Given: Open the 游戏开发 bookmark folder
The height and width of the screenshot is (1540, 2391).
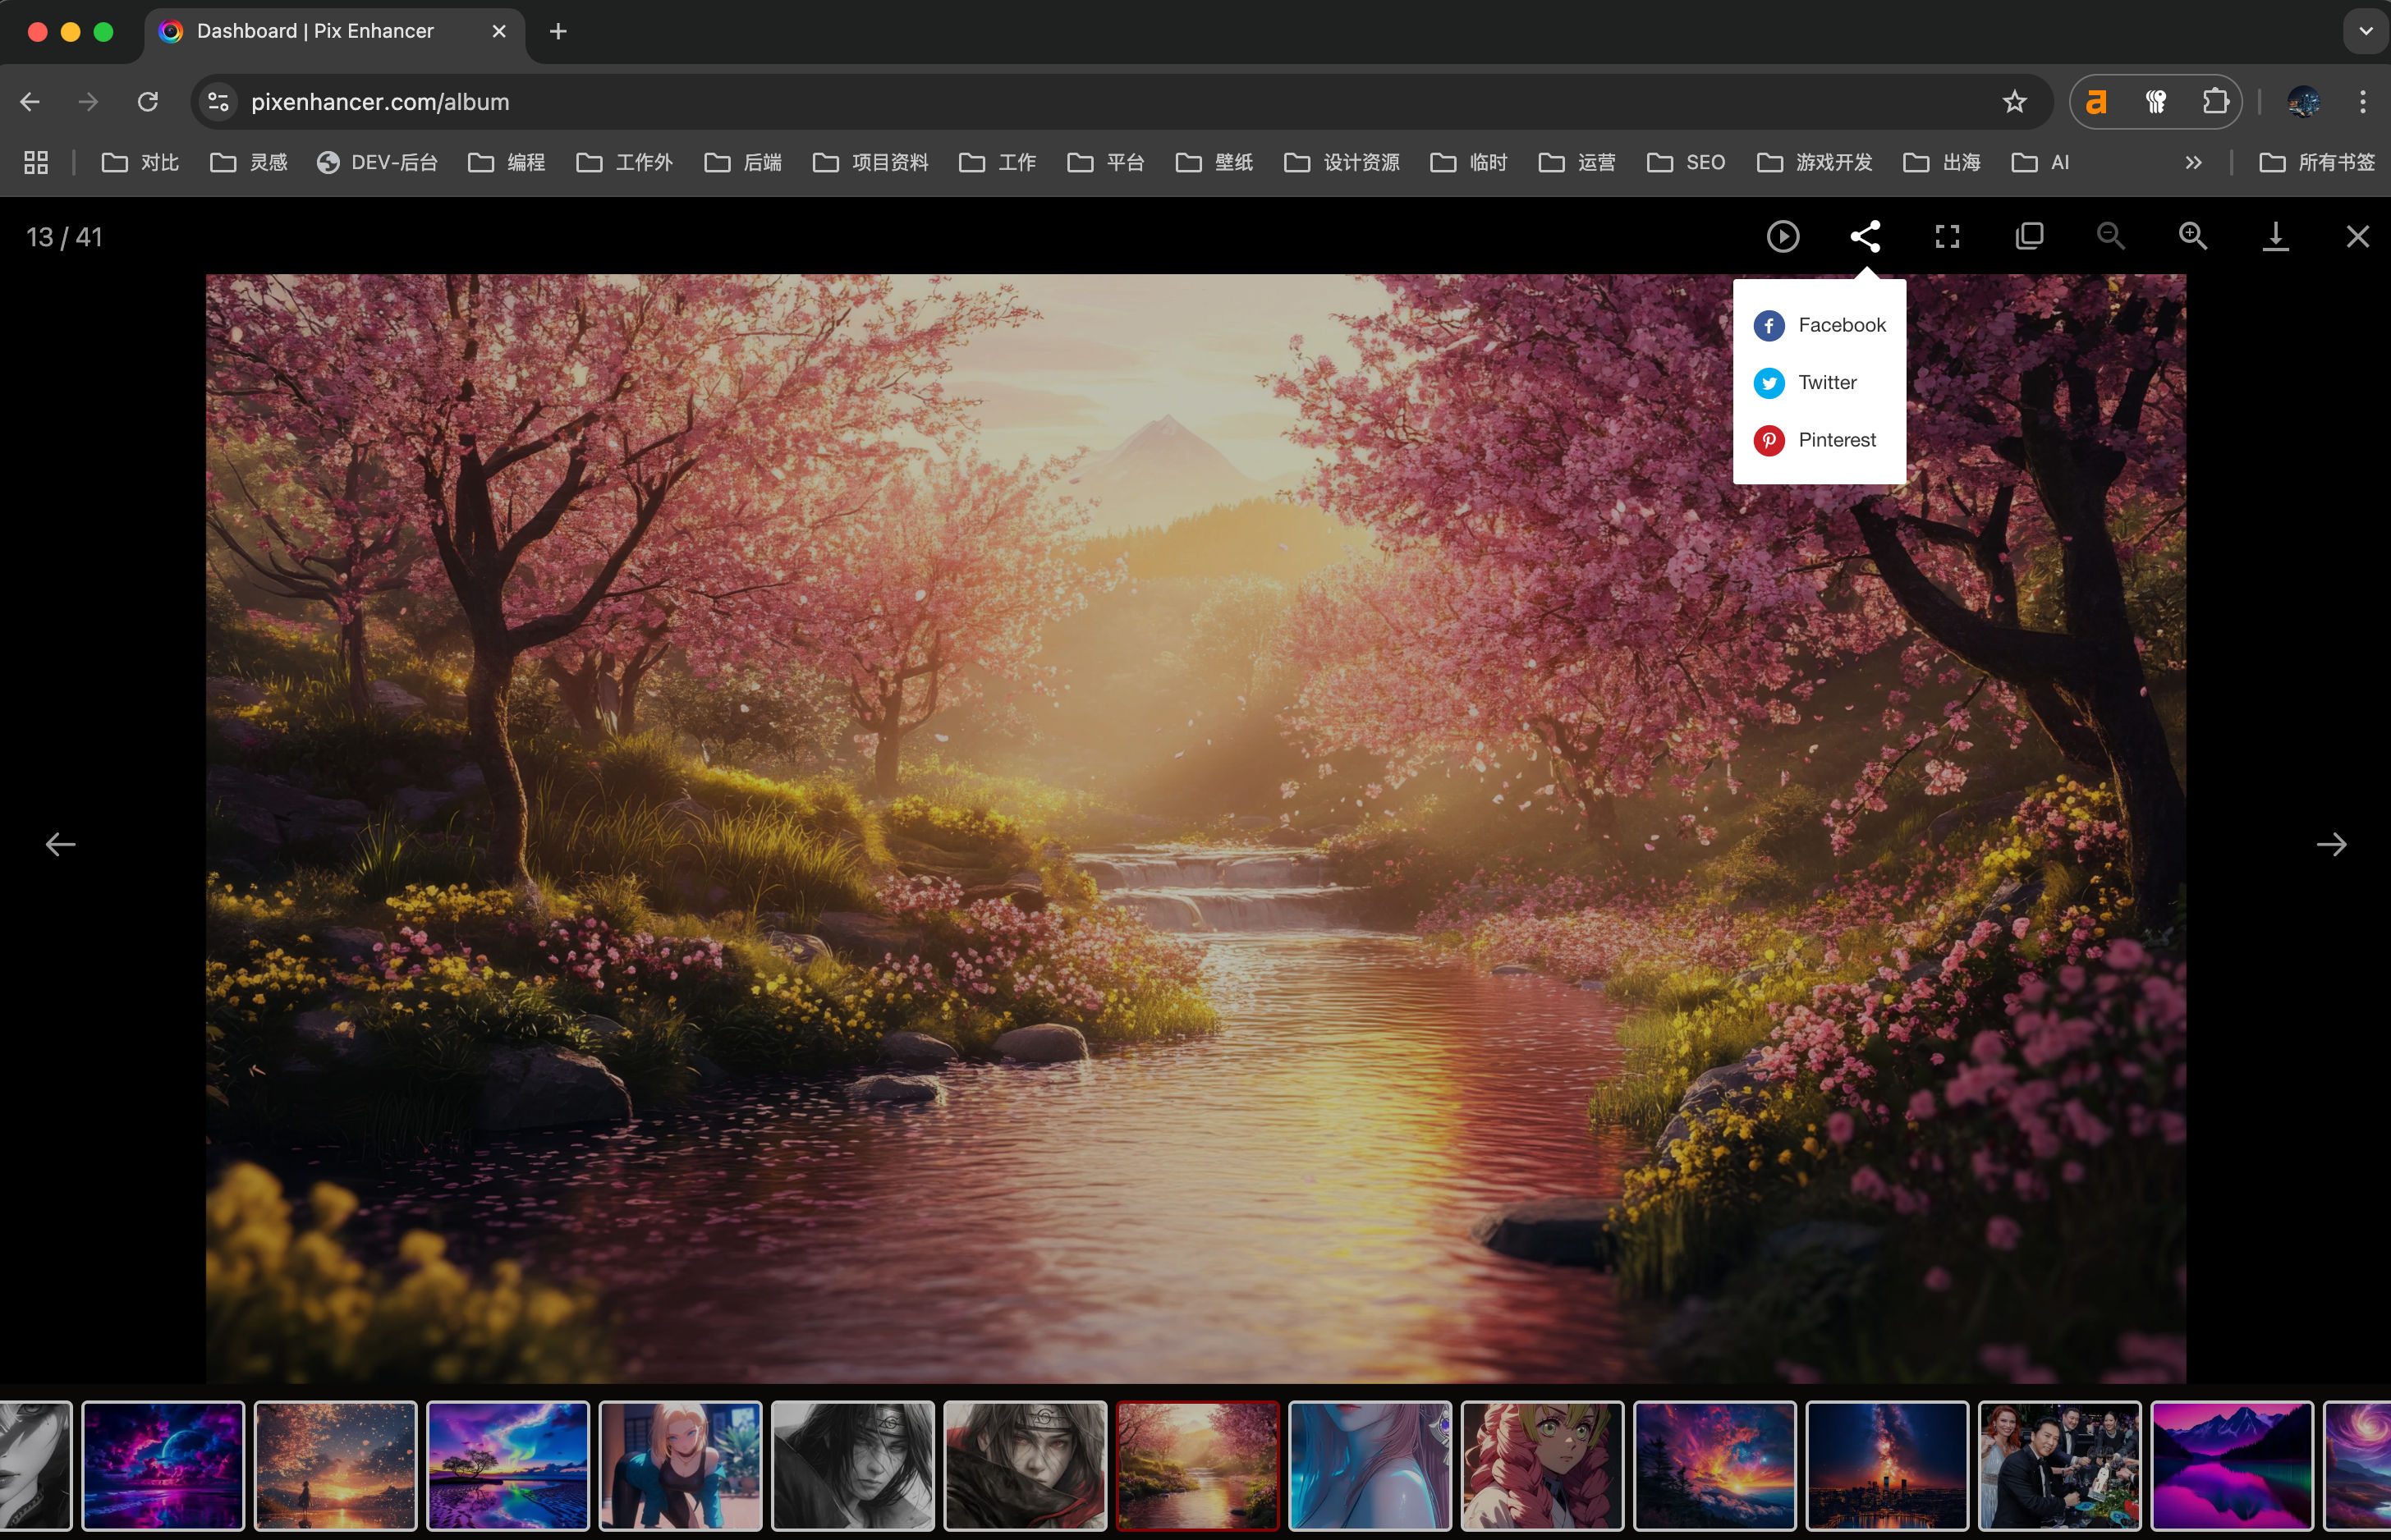Looking at the screenshot, I should point(1815,162).
